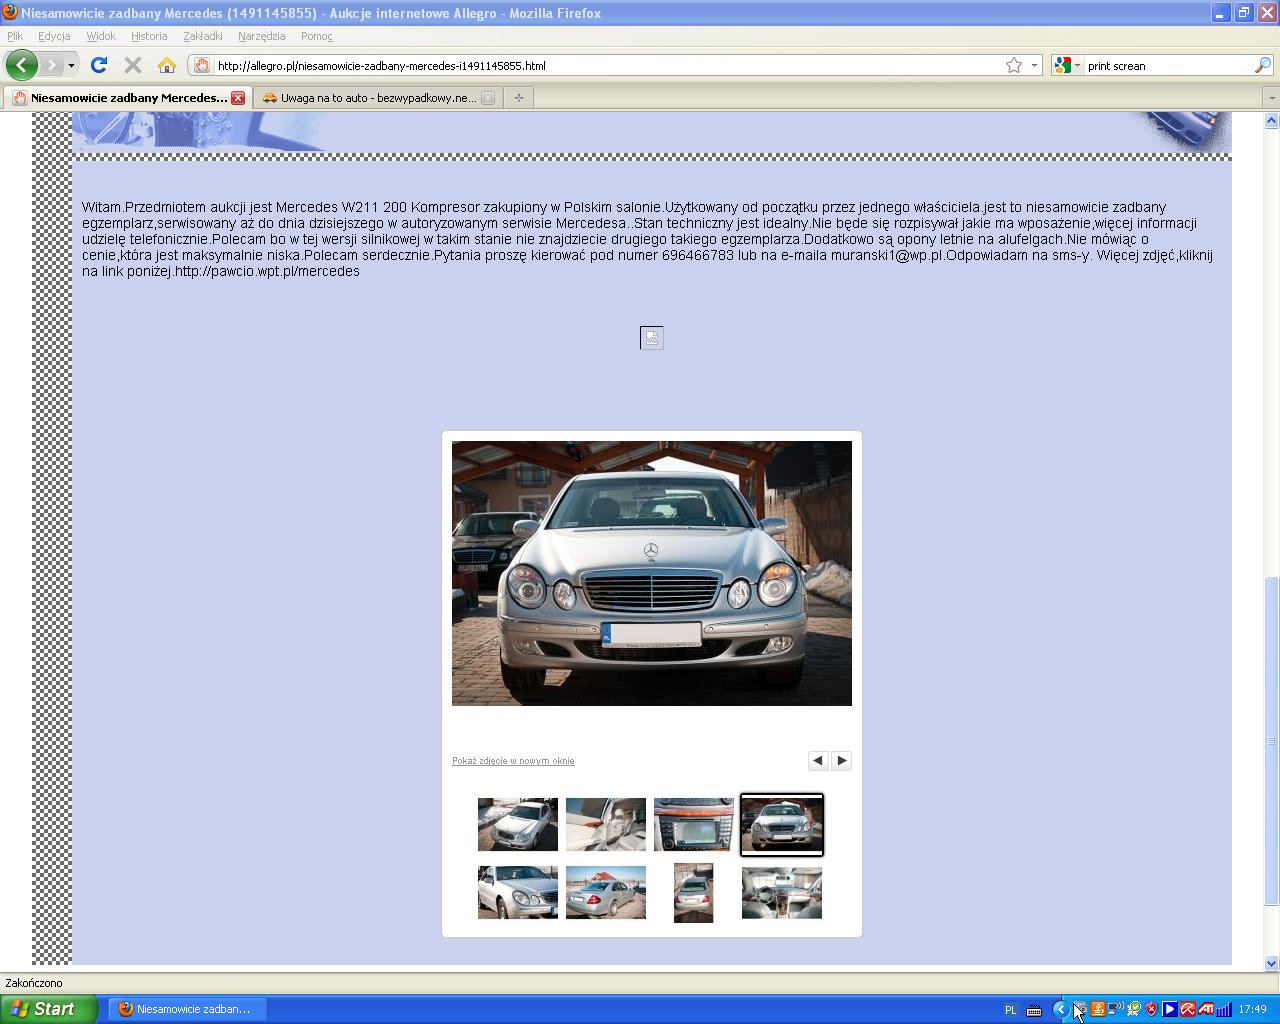Click the wireless network computer tray icon
The image size is (1280, 1024).
(x=1115, y=1010)
